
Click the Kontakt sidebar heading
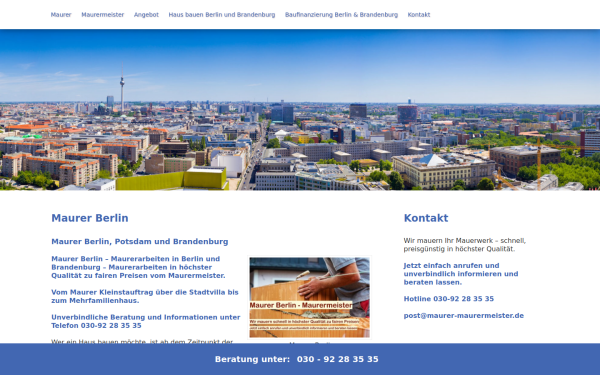pyautogui.click(x=426, y=218)
